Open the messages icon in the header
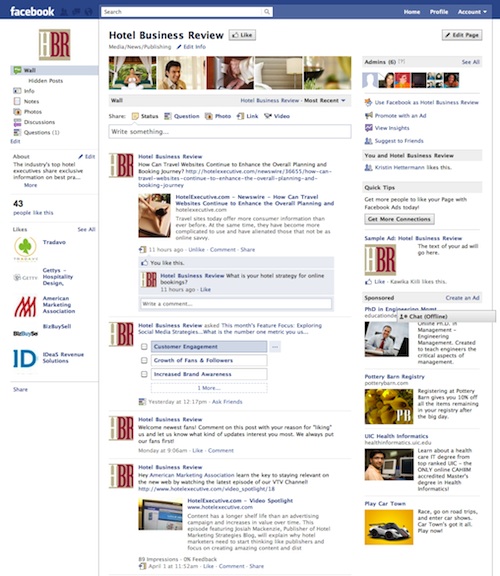This screenshot has height=576, width=500. point(76,12)
